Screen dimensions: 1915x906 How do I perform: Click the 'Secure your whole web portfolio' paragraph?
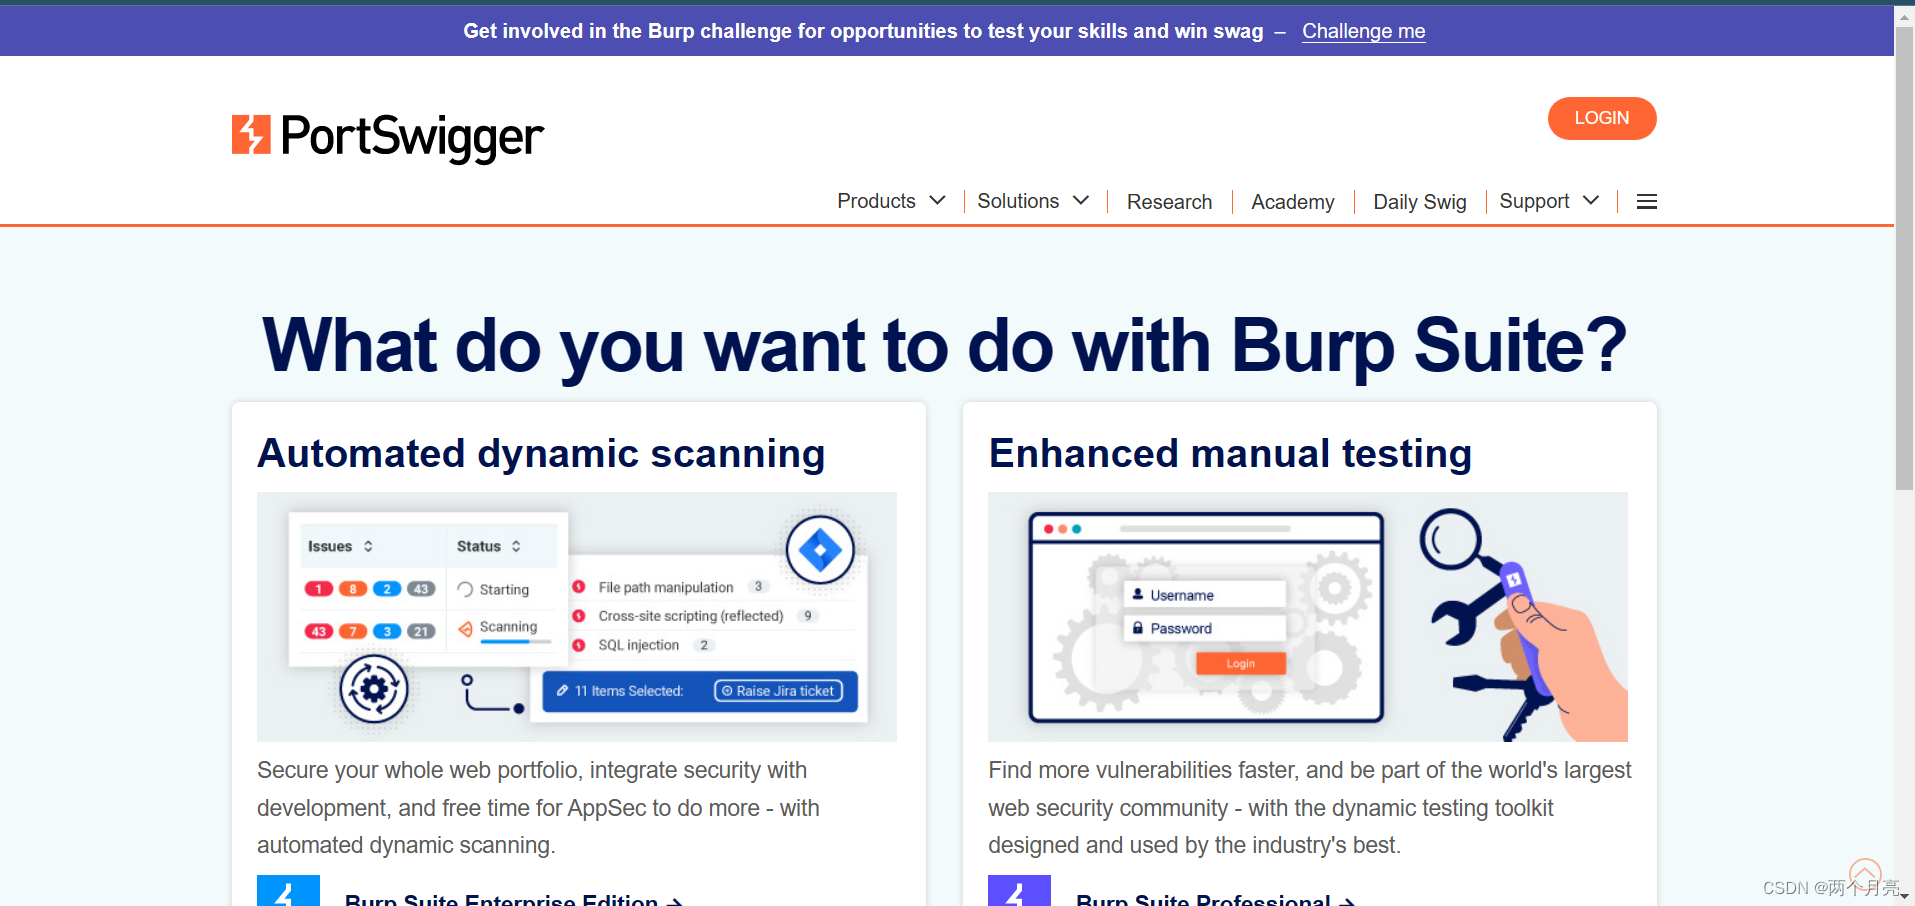click(x=538, y=808)
